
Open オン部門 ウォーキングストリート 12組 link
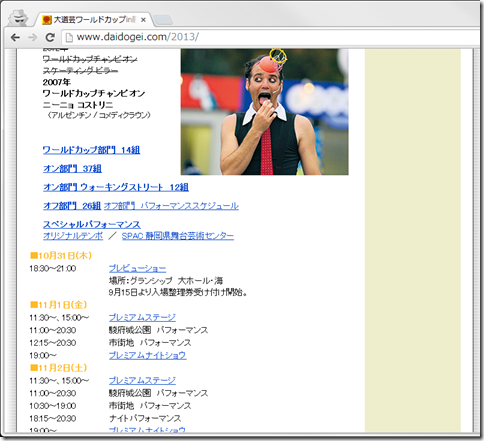click(x=116, y=187)
